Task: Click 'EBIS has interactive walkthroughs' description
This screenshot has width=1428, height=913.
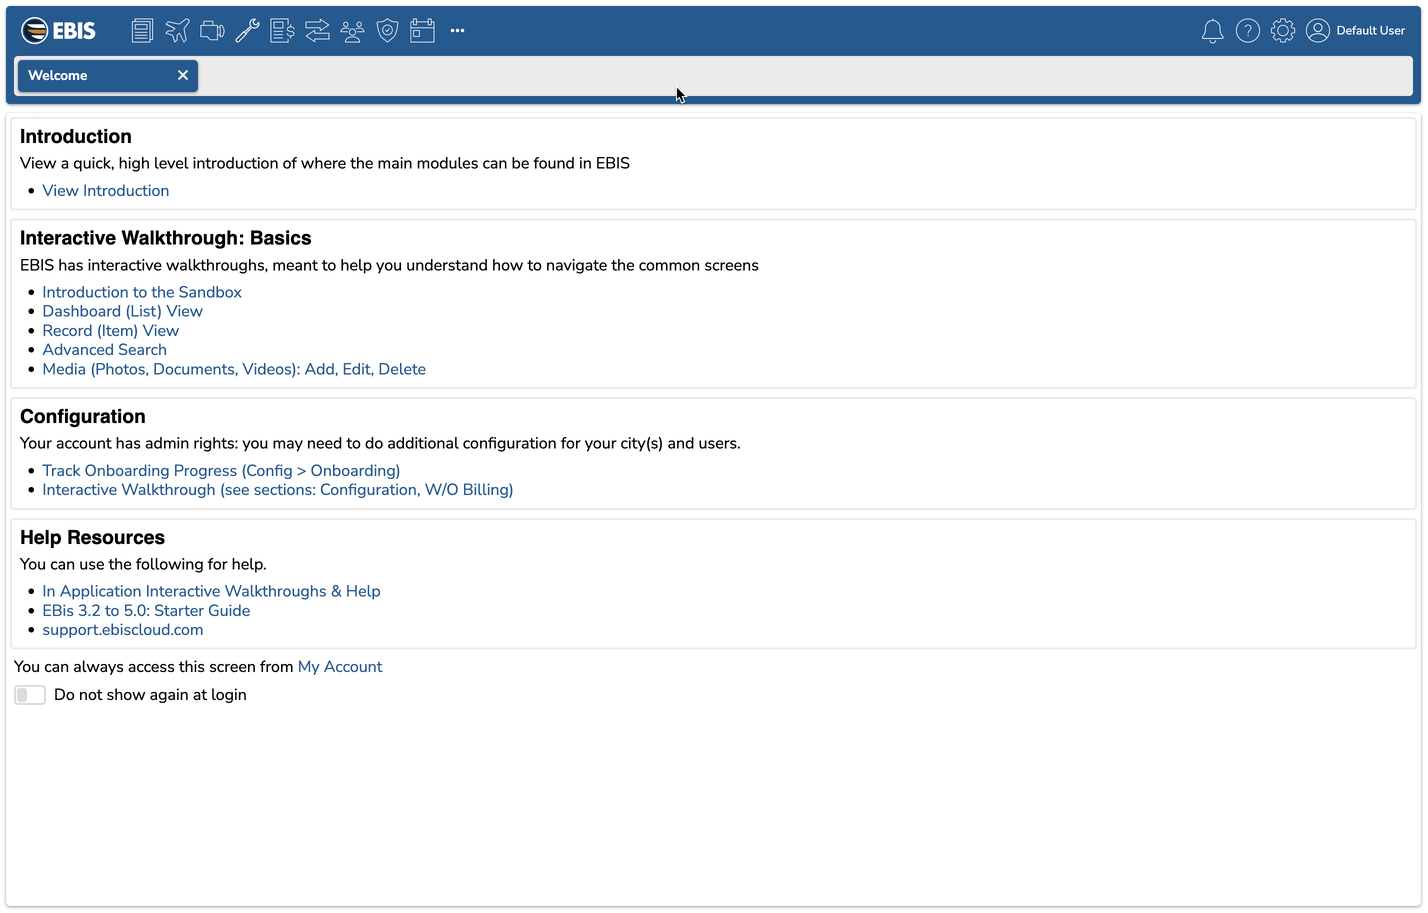Action: [389, 265]
